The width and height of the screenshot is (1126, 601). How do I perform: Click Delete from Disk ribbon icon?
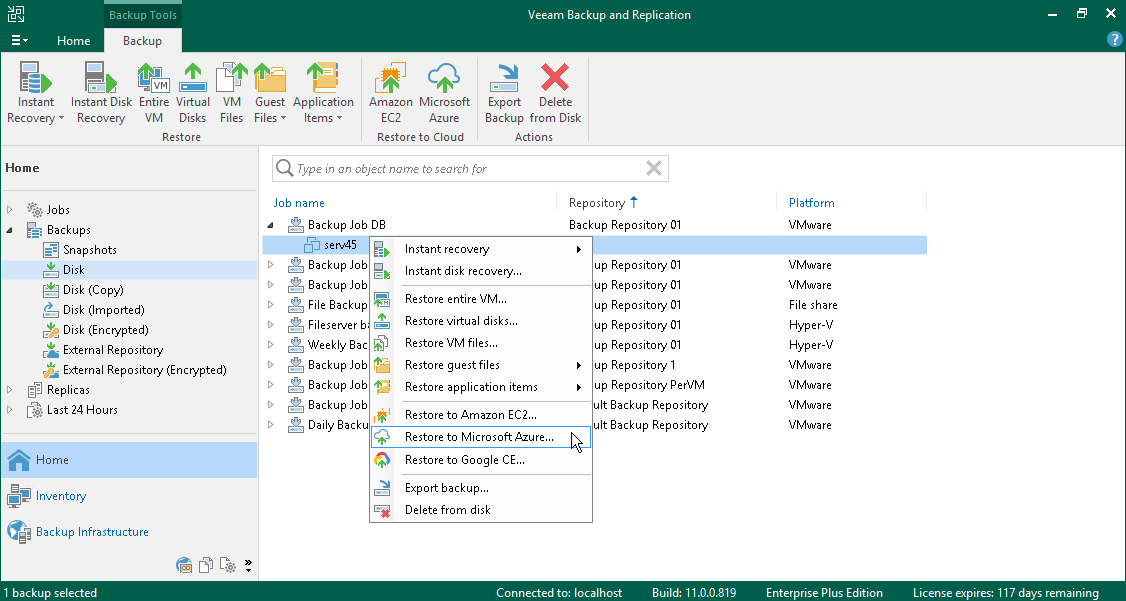tap(555, 93)
